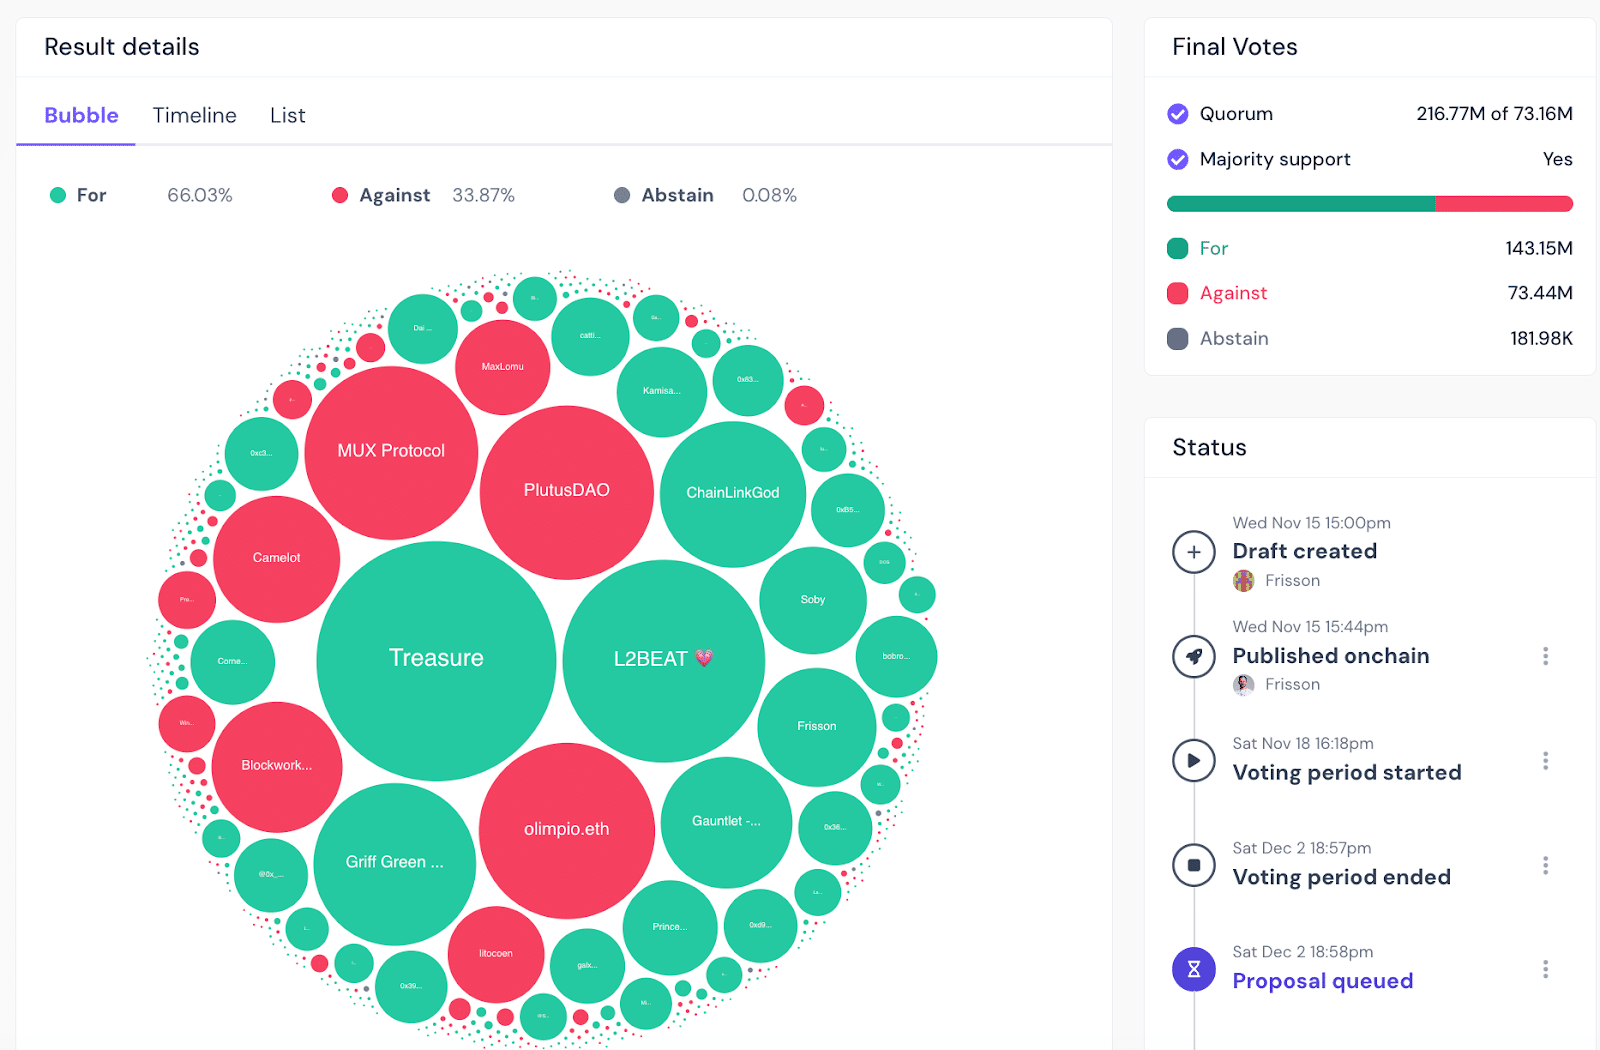Switch to the Timeline tab
Viewport: 1600px width, 1050px height.
click(x=194, y=116)
